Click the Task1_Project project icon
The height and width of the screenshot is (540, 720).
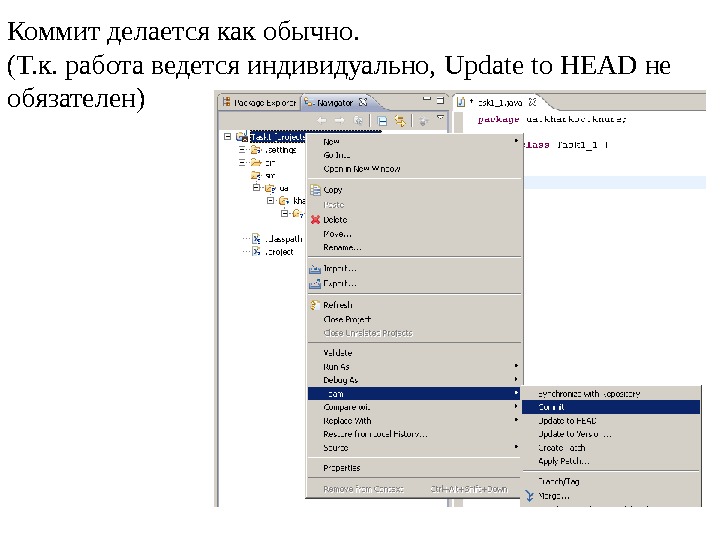point(242,136)
